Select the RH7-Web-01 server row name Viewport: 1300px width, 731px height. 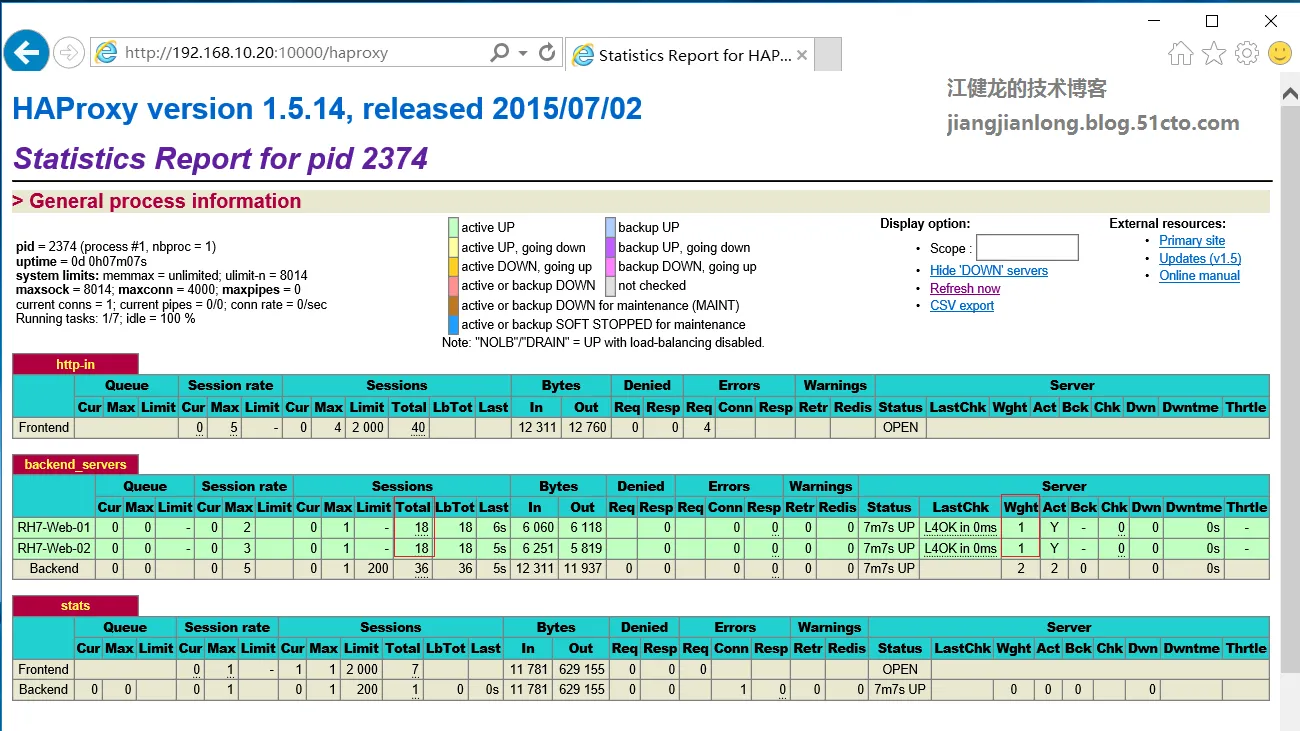[54, 527]
